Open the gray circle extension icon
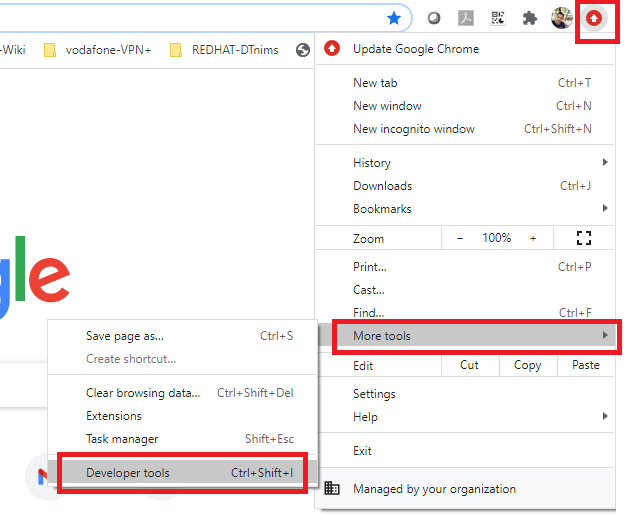Screen dimensions: 630x514 (x=434, y=18)
